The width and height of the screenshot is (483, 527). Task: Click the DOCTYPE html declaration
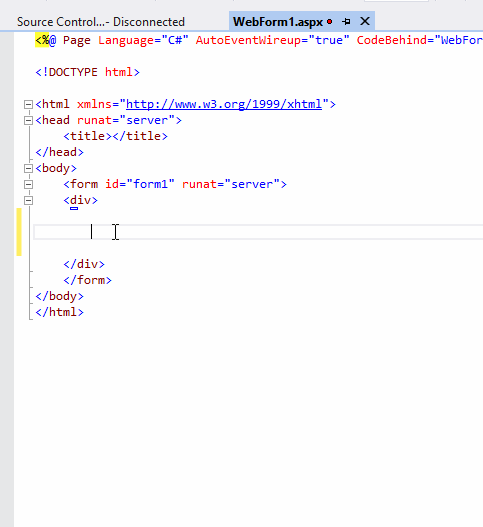(x=87, y=72)
